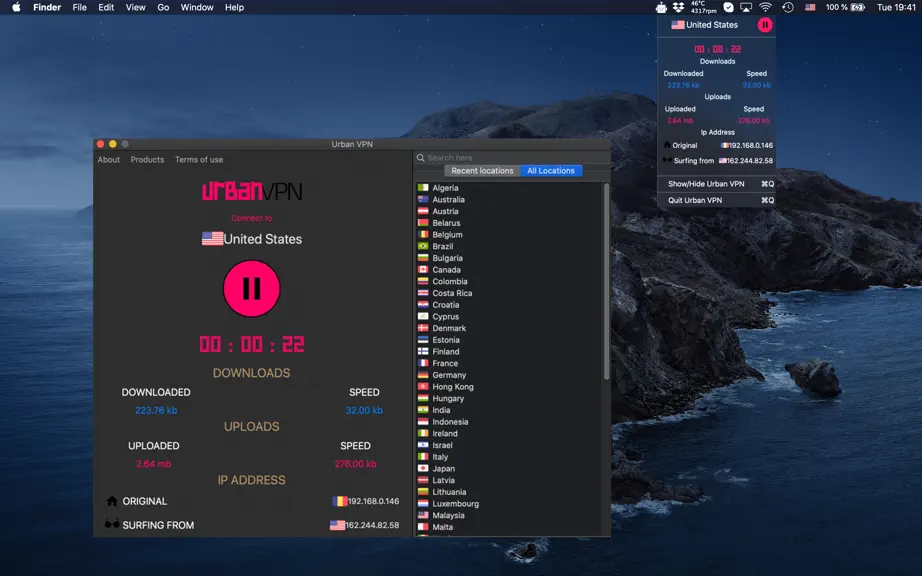922x576 pixels.
Task: Click the magnifier search icon
Action: [420, 158]
